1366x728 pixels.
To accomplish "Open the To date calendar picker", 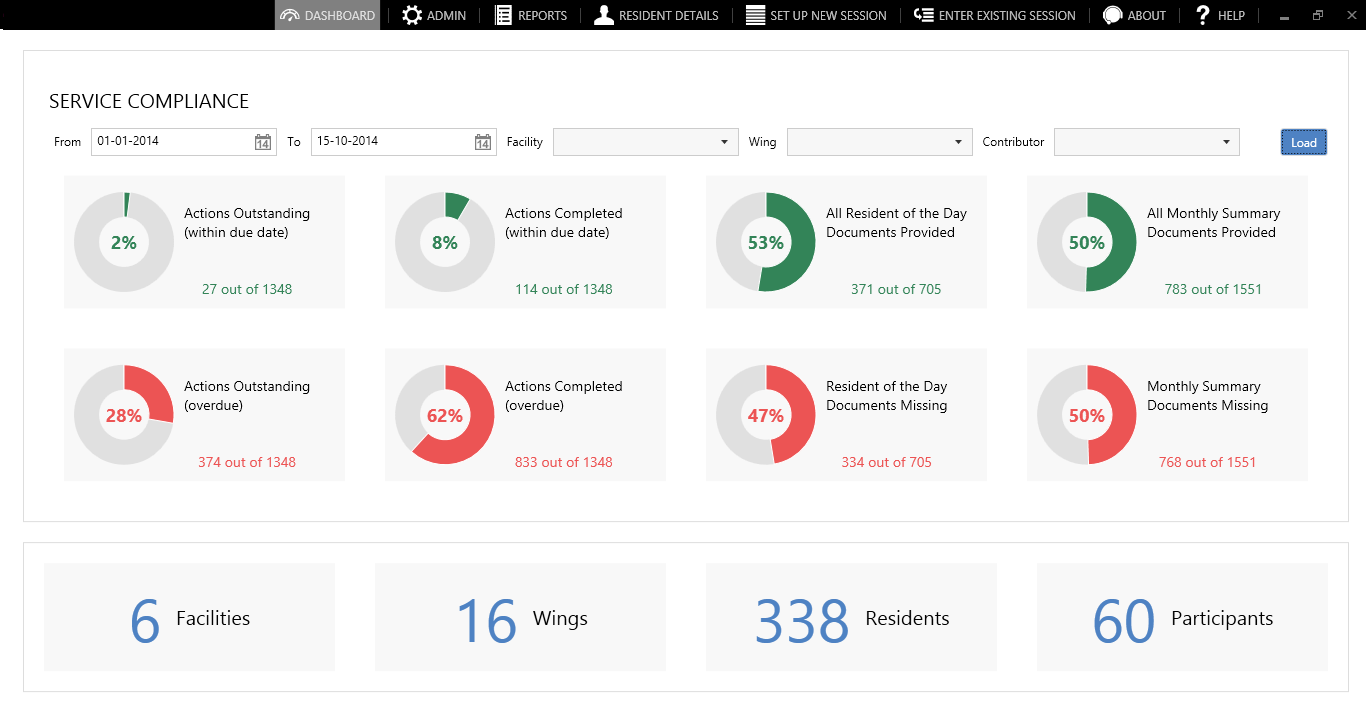I will point(482,142).
